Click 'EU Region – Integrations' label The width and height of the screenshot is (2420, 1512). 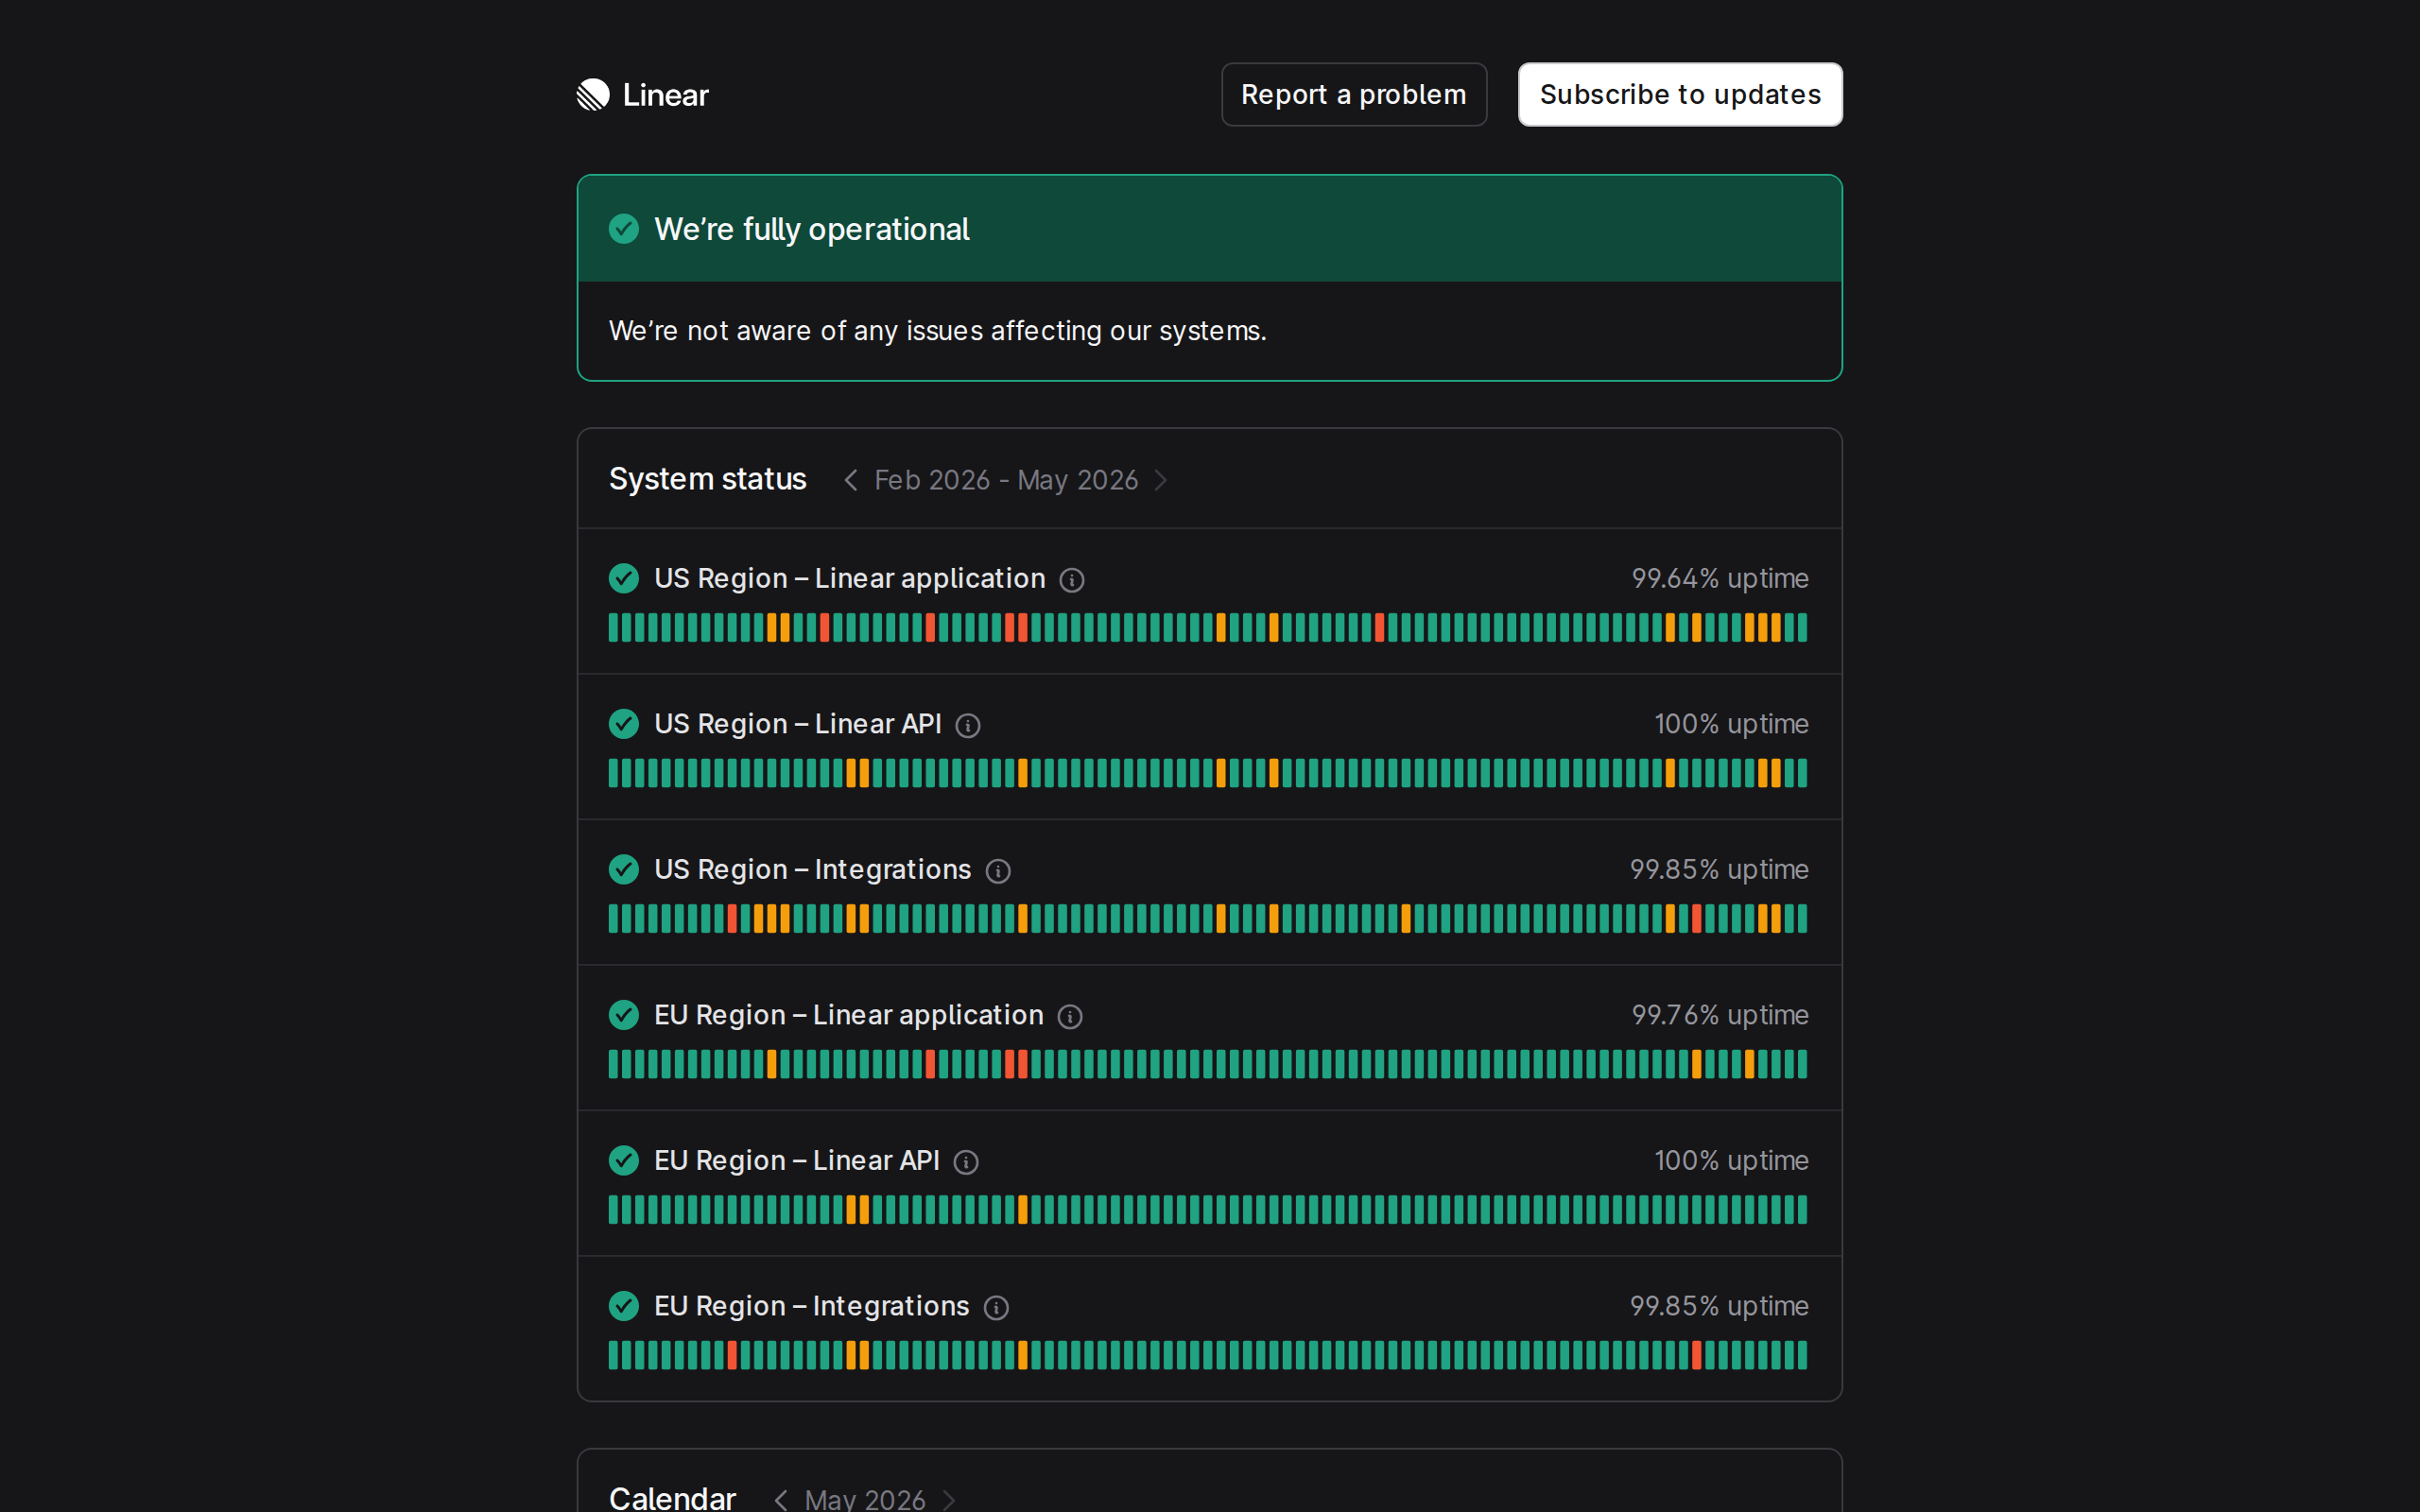pyautogui.click(x=811, y=1306)
